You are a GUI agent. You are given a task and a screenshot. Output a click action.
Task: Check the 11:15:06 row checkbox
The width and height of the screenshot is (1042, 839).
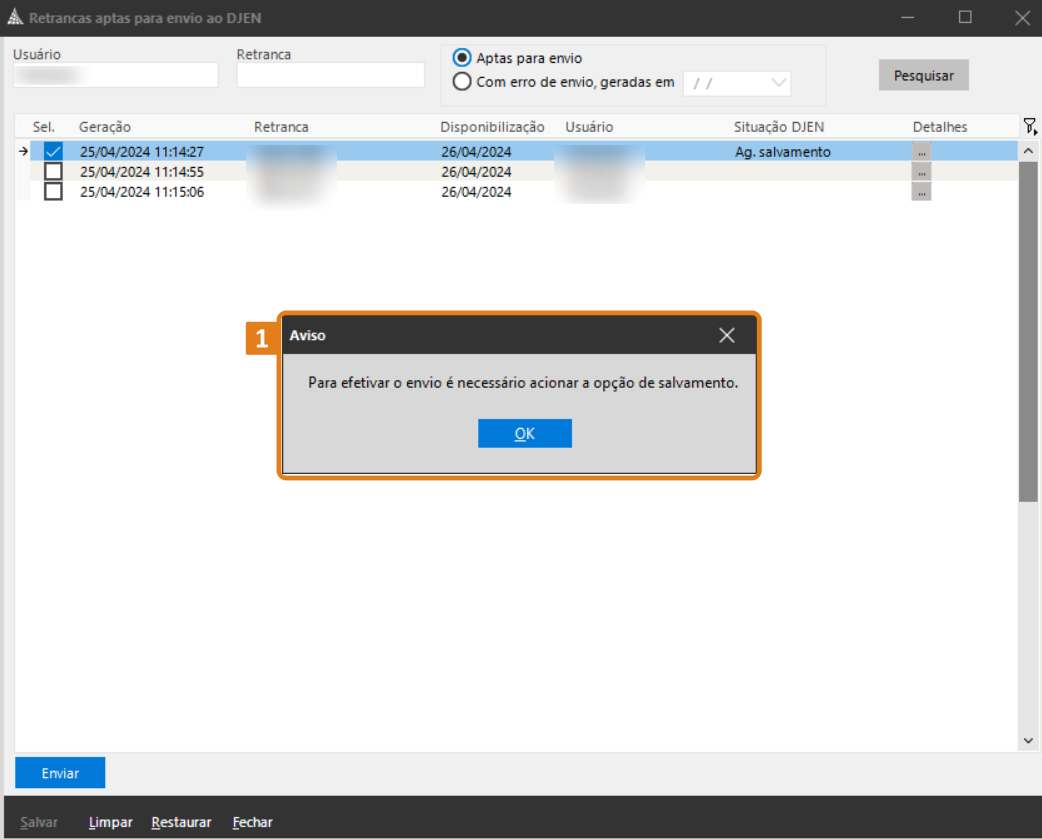[54, 192]
